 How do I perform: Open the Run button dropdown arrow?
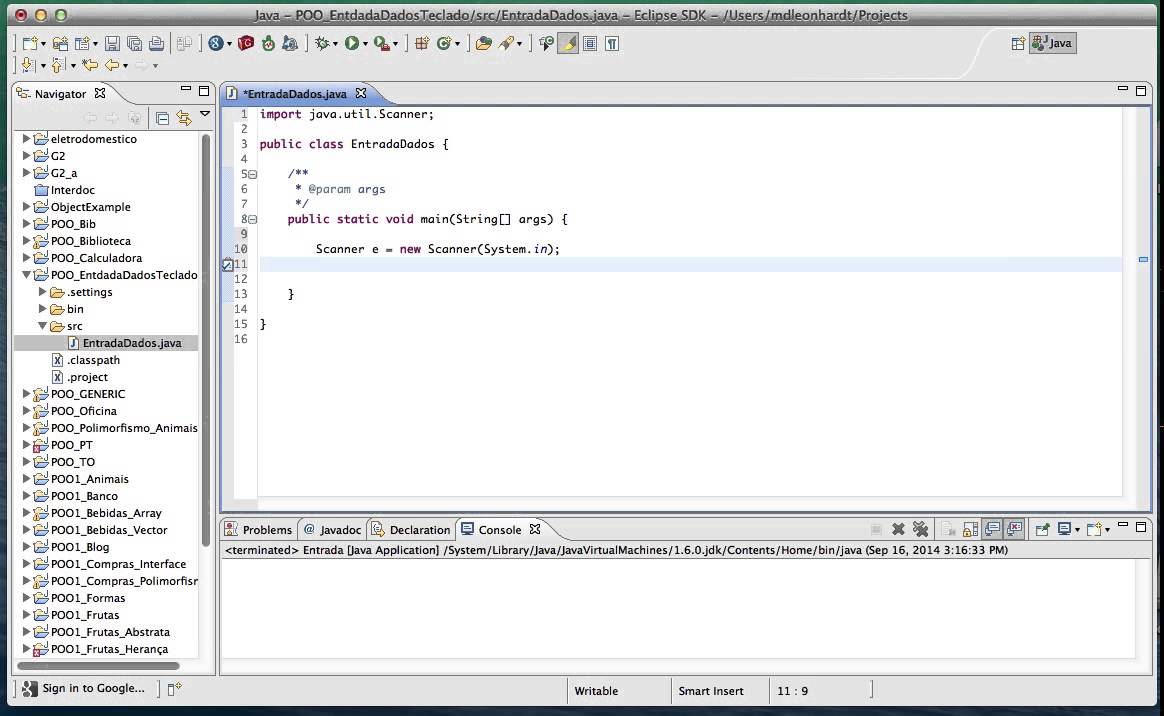(x=365, y=45)
